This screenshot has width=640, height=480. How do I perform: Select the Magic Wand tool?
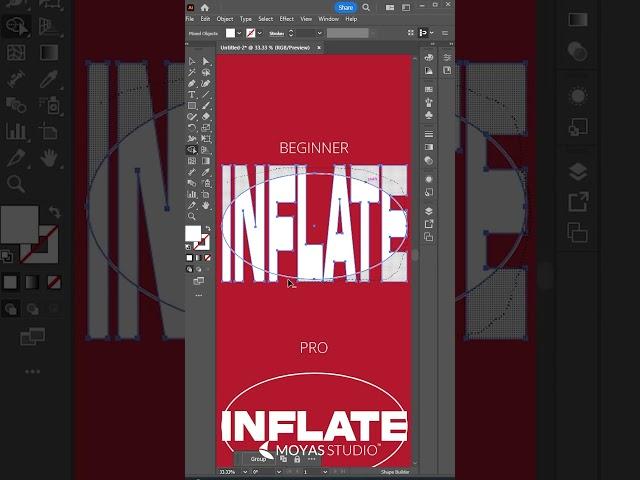pyautogui.click(x=191, y=72)
